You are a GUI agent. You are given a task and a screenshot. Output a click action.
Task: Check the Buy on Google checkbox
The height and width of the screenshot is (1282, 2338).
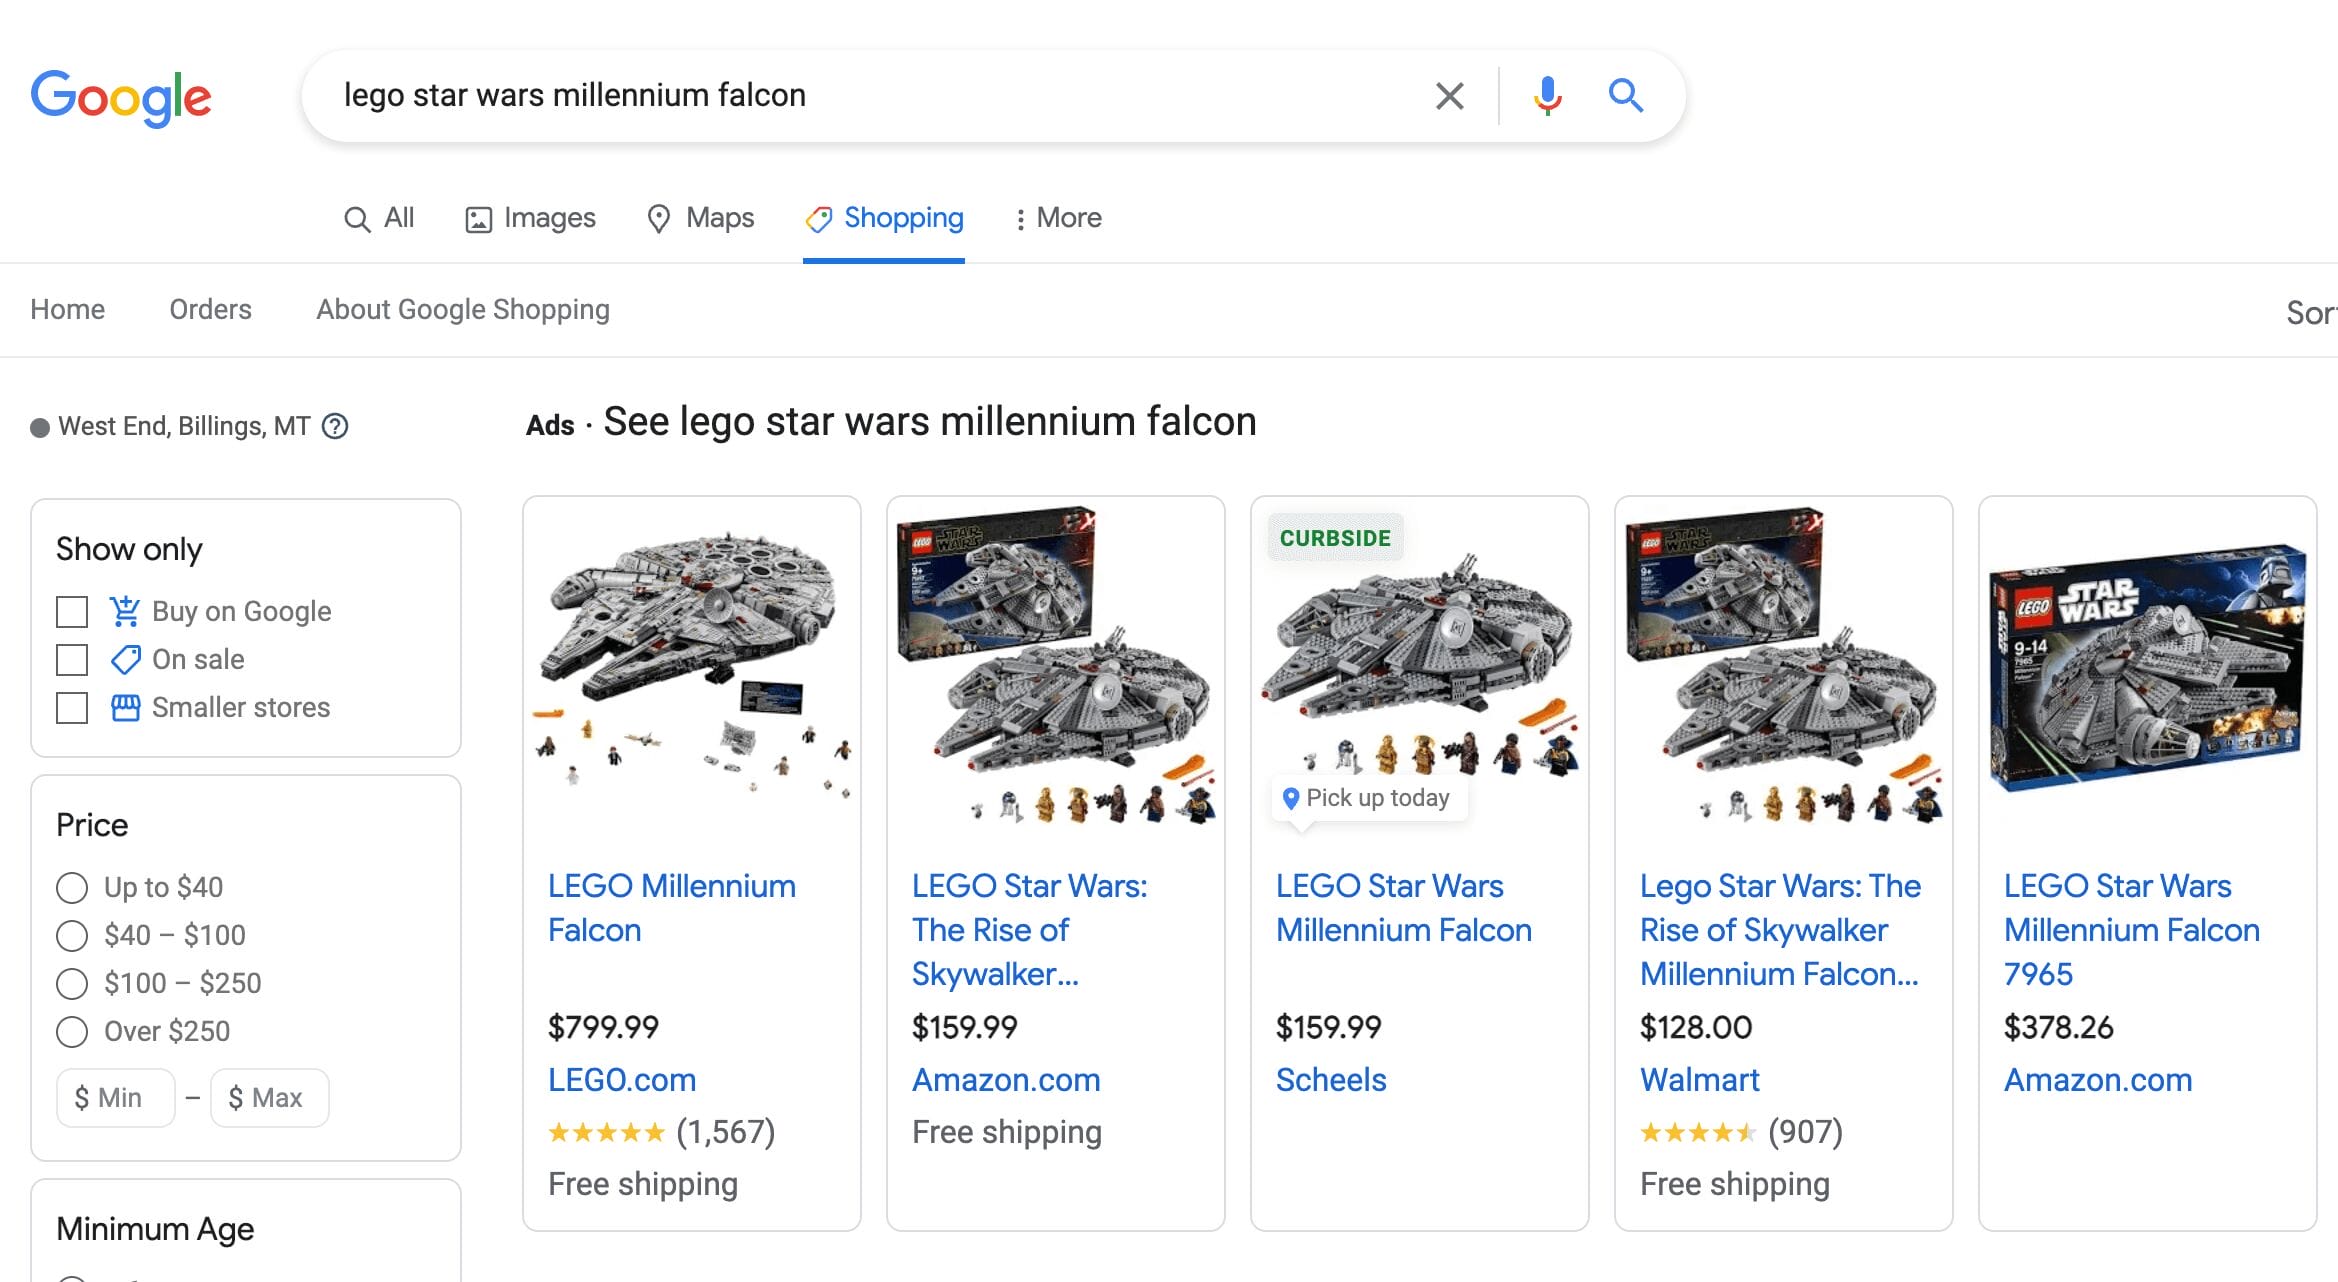pos(72,611)
